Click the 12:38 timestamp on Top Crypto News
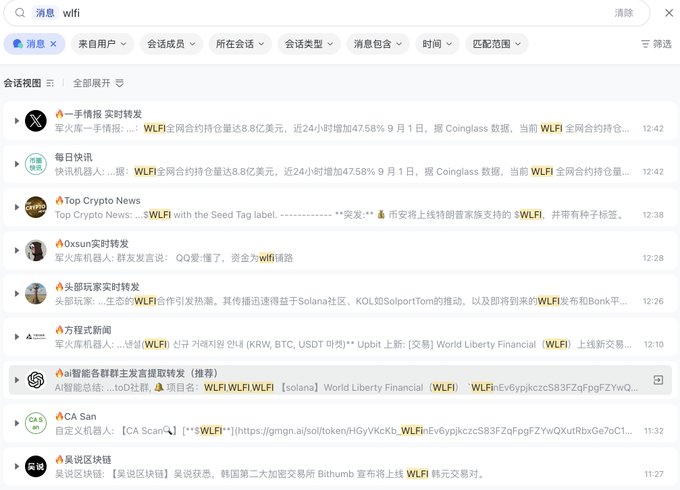 [x=653, y=215]
